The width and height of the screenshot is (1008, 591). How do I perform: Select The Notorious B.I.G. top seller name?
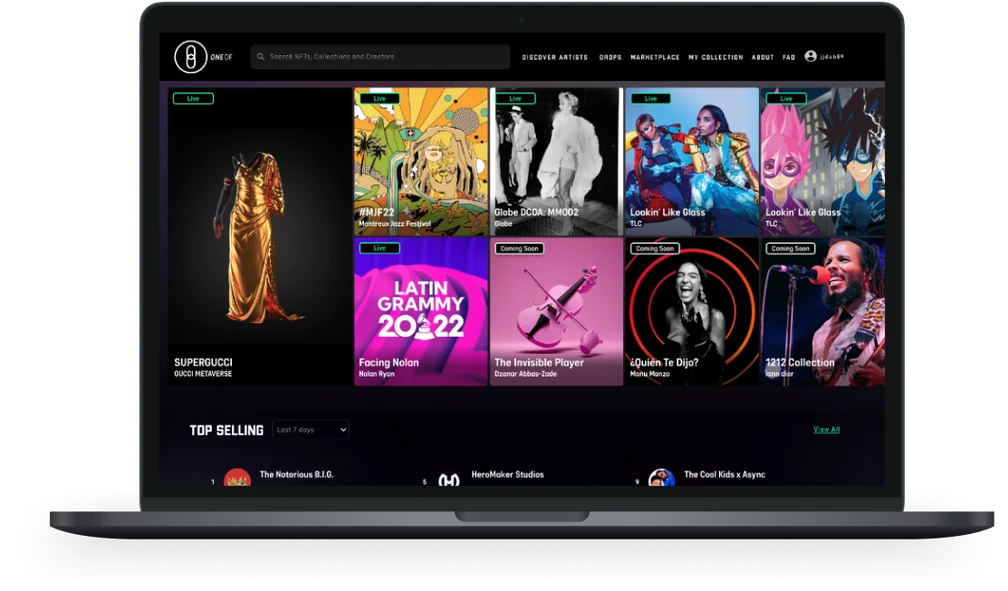coord(296,475)
